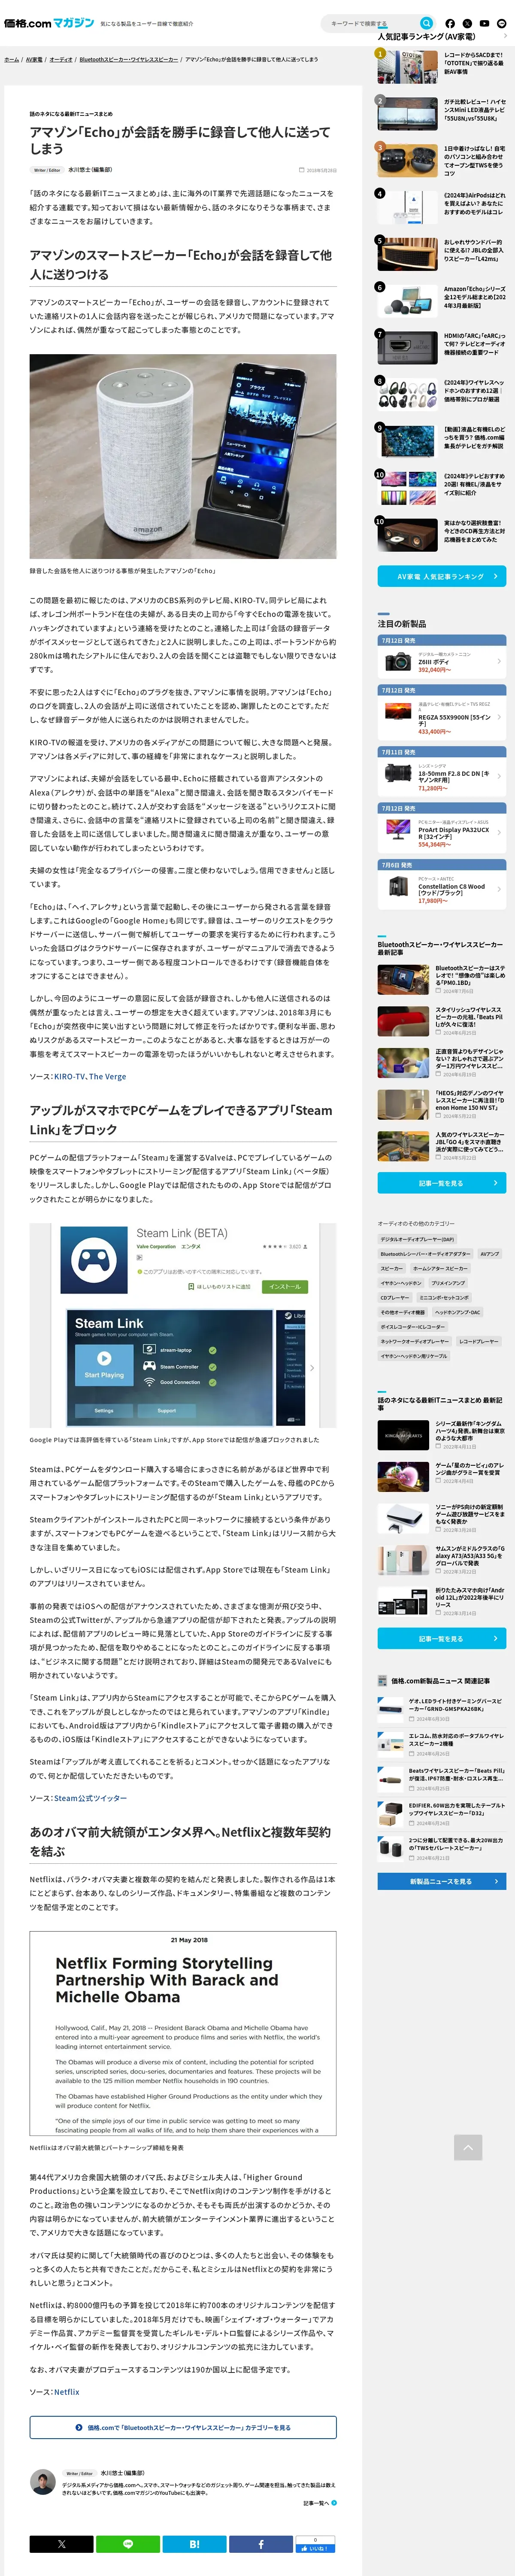Viewport: 515px width, 2576px height.
Task: Open Steam公式ツイッター source link
Action: pyautogui.click(x=90, y=1798)
